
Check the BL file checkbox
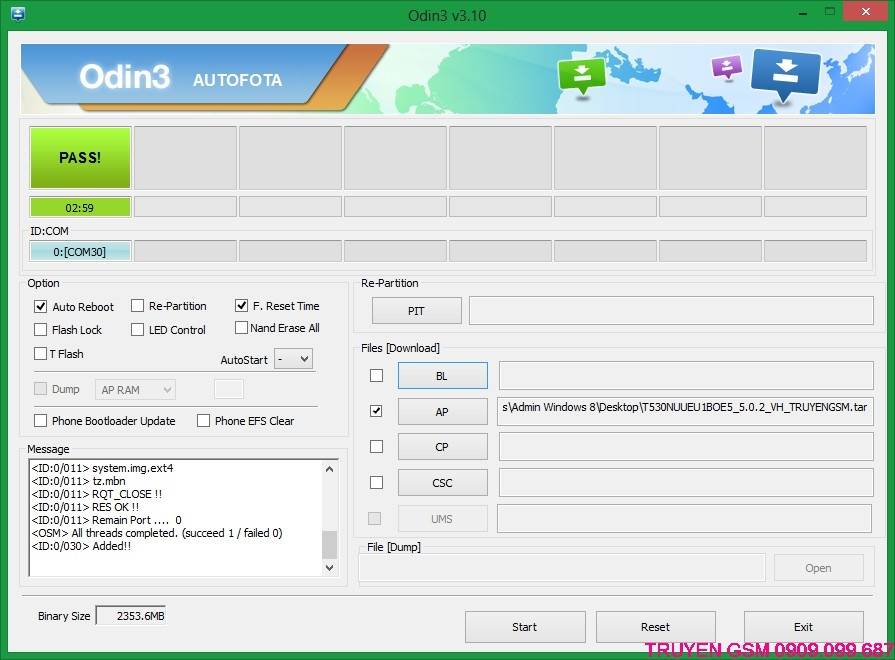point(376,375)
